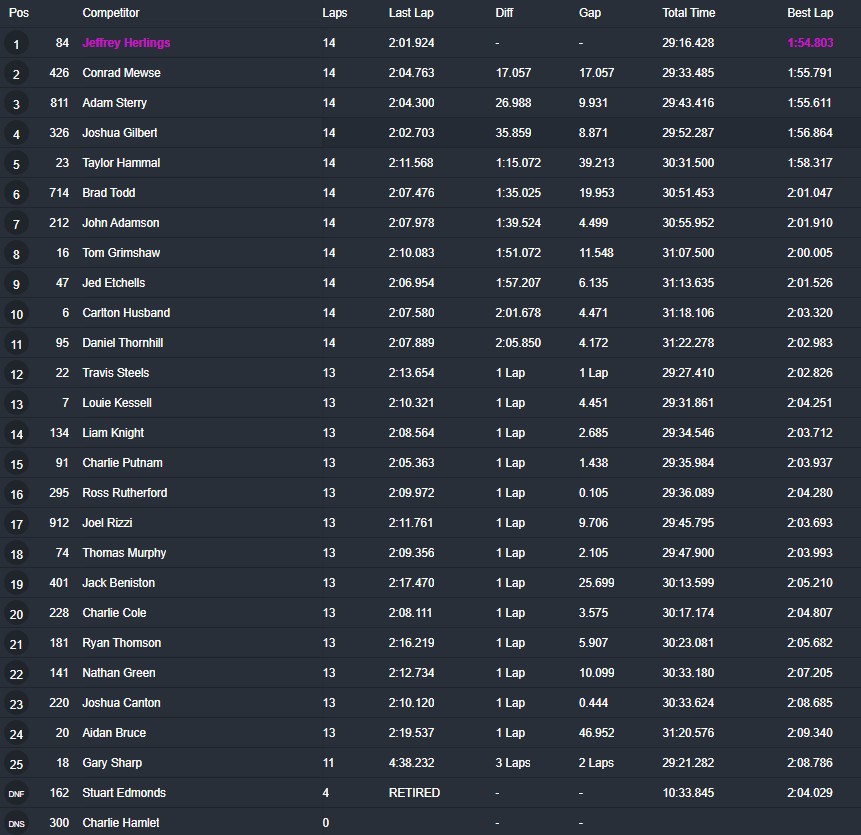This screenshot has height=835, width=861.
Task: Select Jack Beniston competitor name
Action: pyautogui.click(x=119, y=583)
